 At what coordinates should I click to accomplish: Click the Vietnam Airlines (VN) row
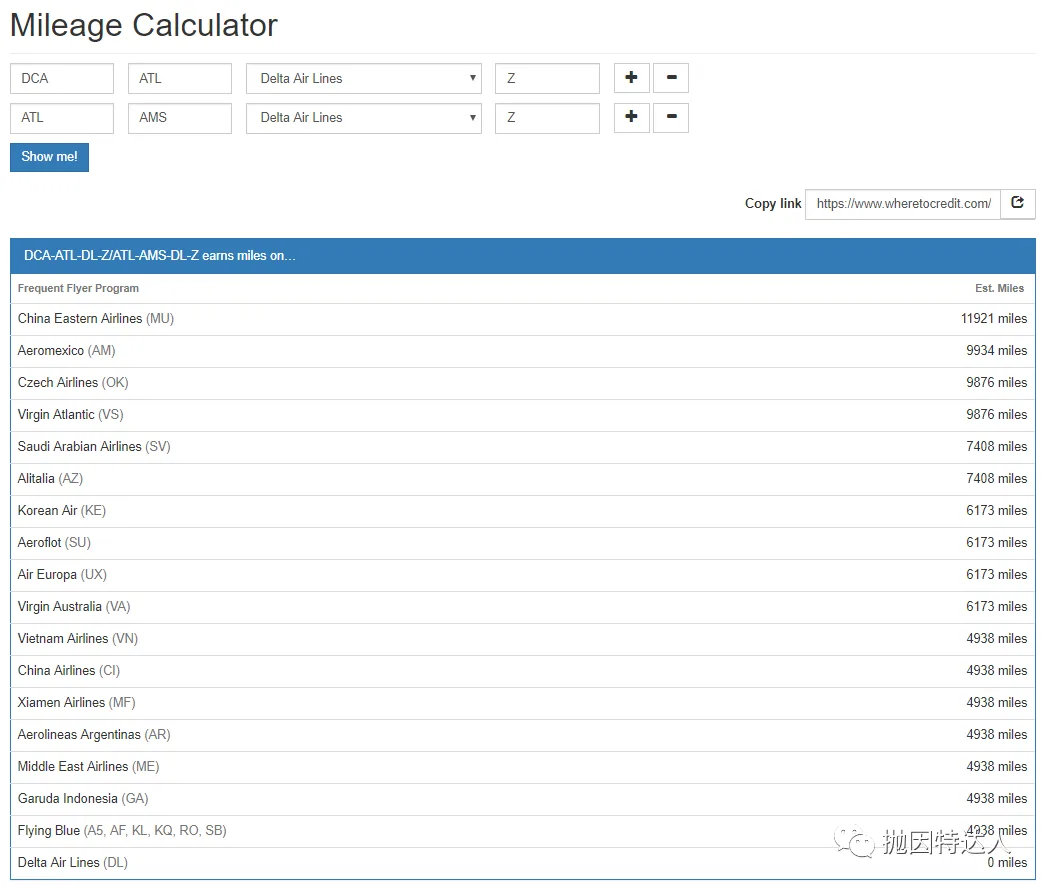tap(522, 639)
